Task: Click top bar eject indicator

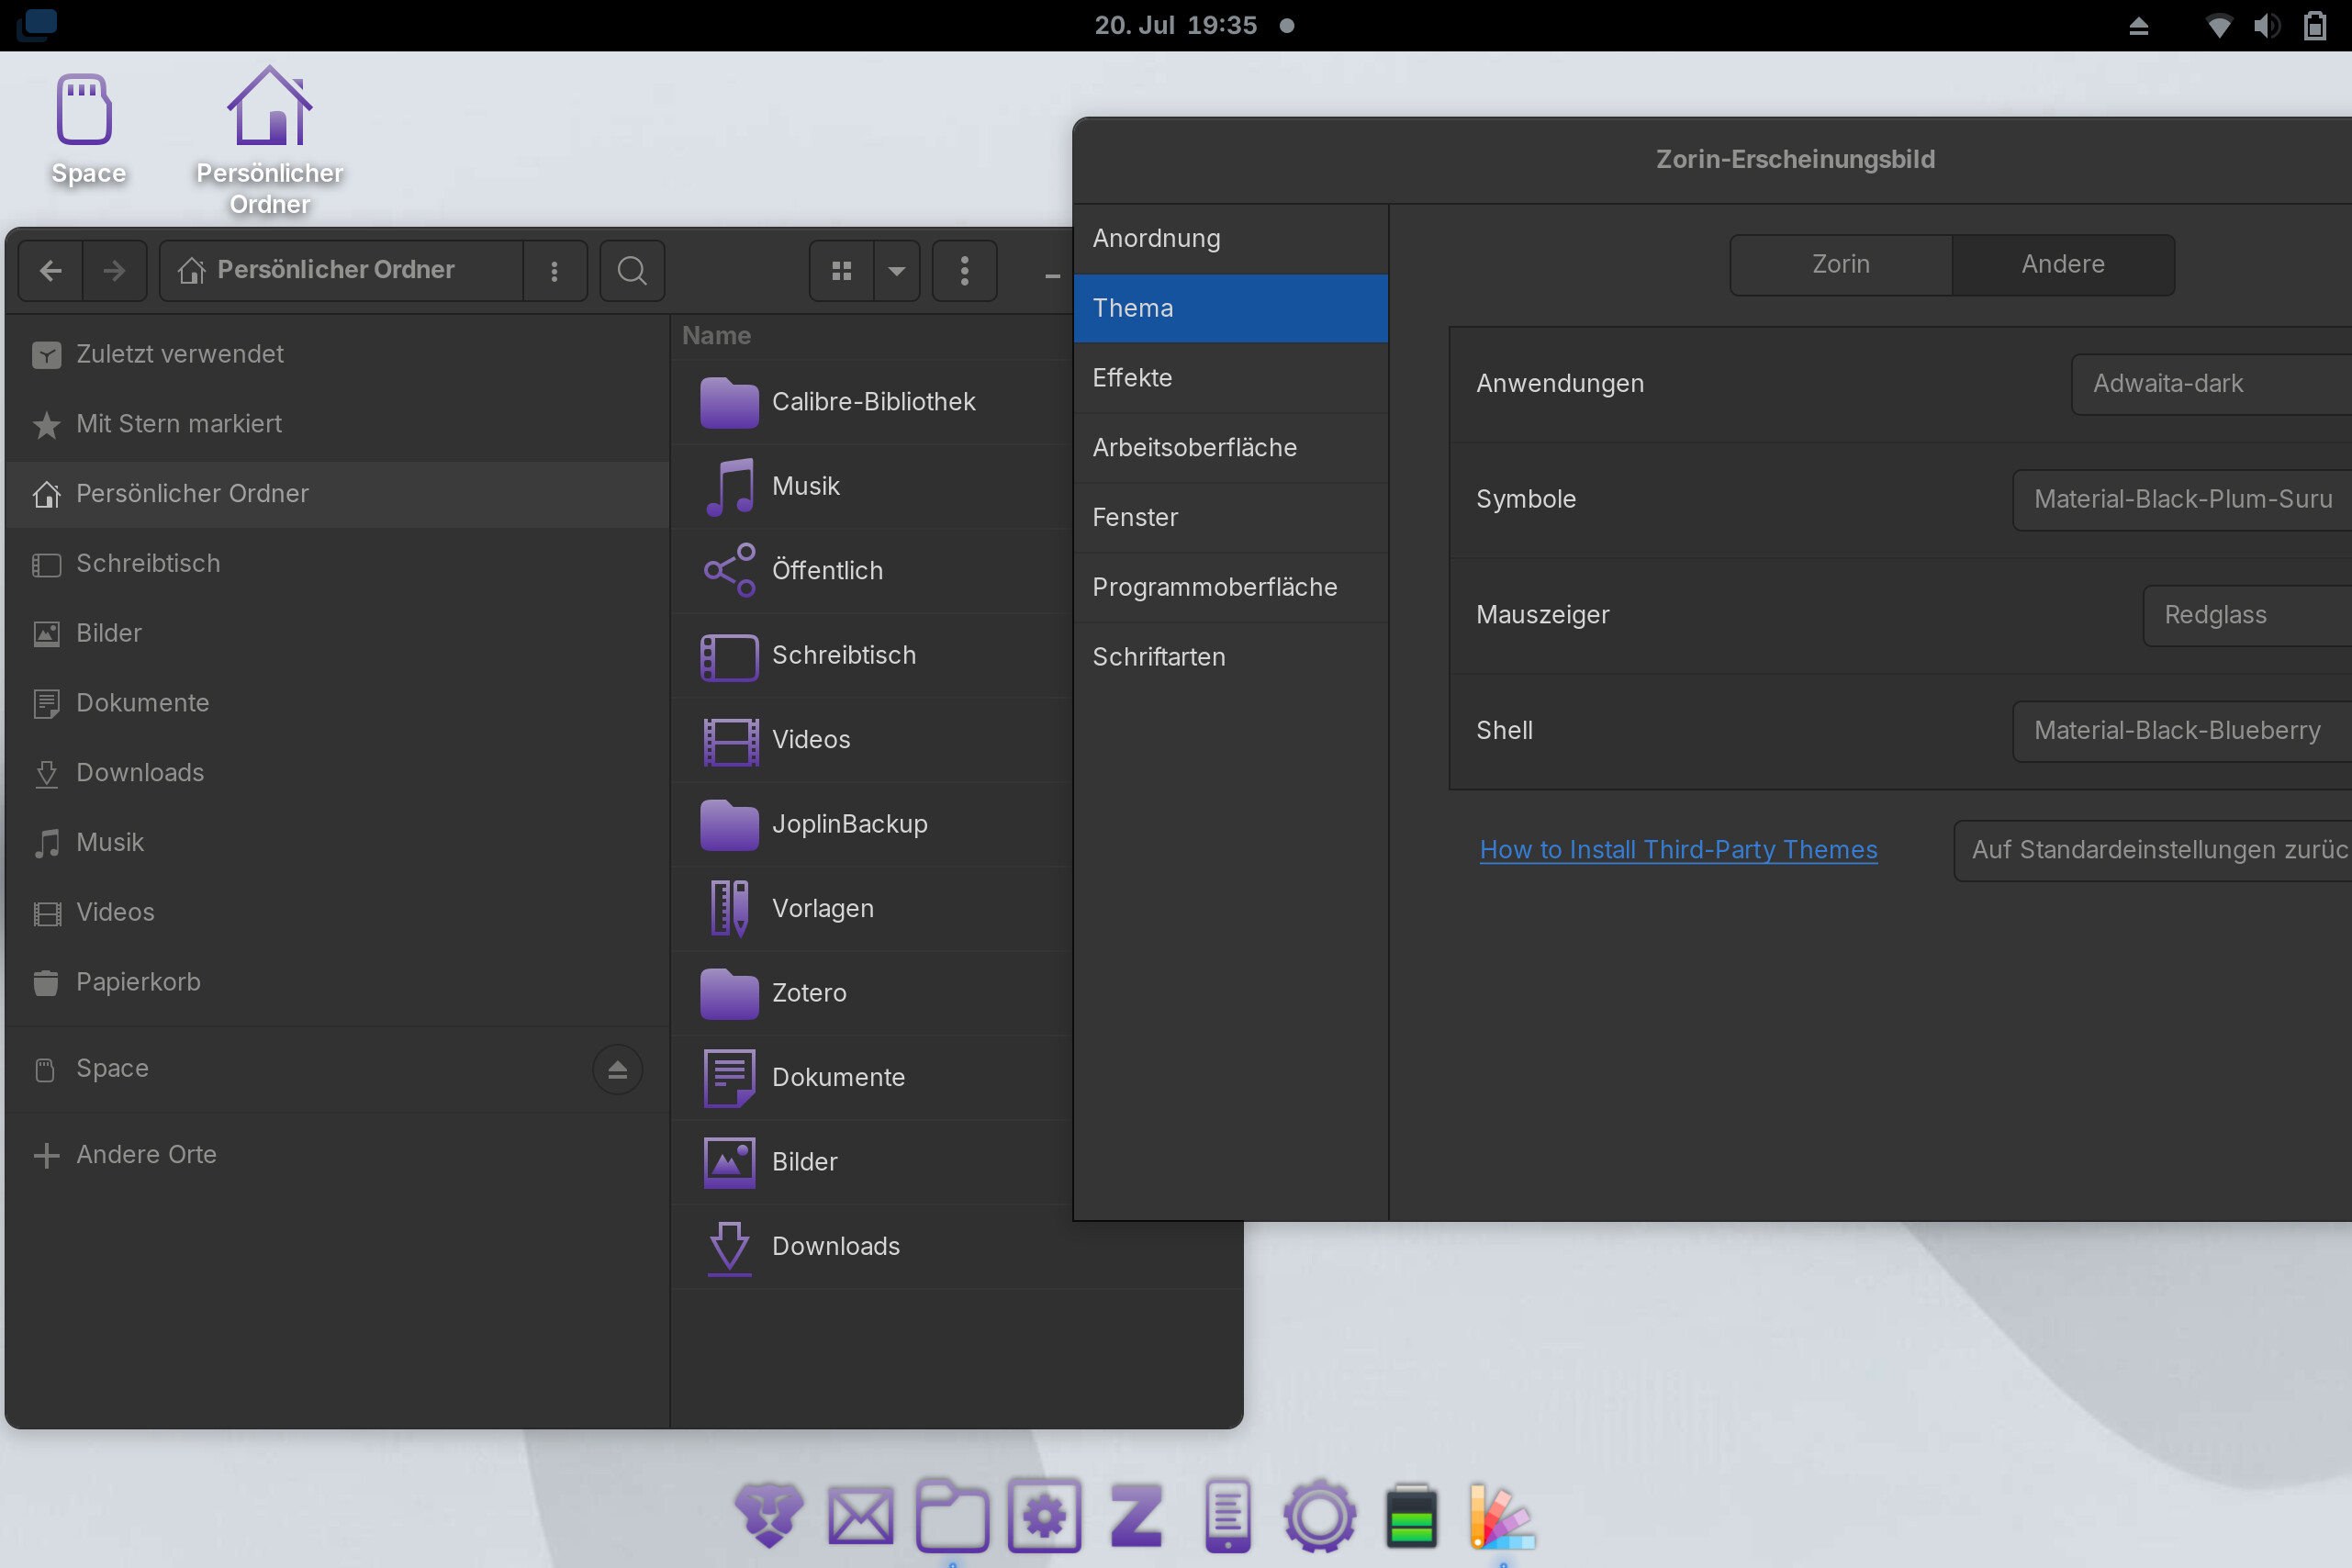Action: tap(2138, 25)
